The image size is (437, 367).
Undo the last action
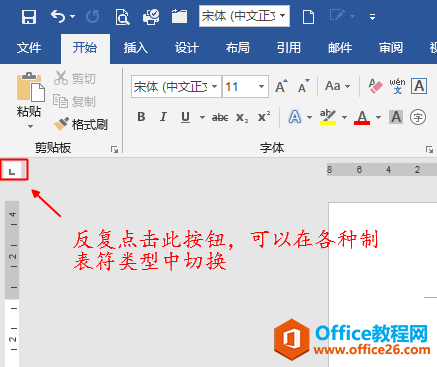point(58,16)
